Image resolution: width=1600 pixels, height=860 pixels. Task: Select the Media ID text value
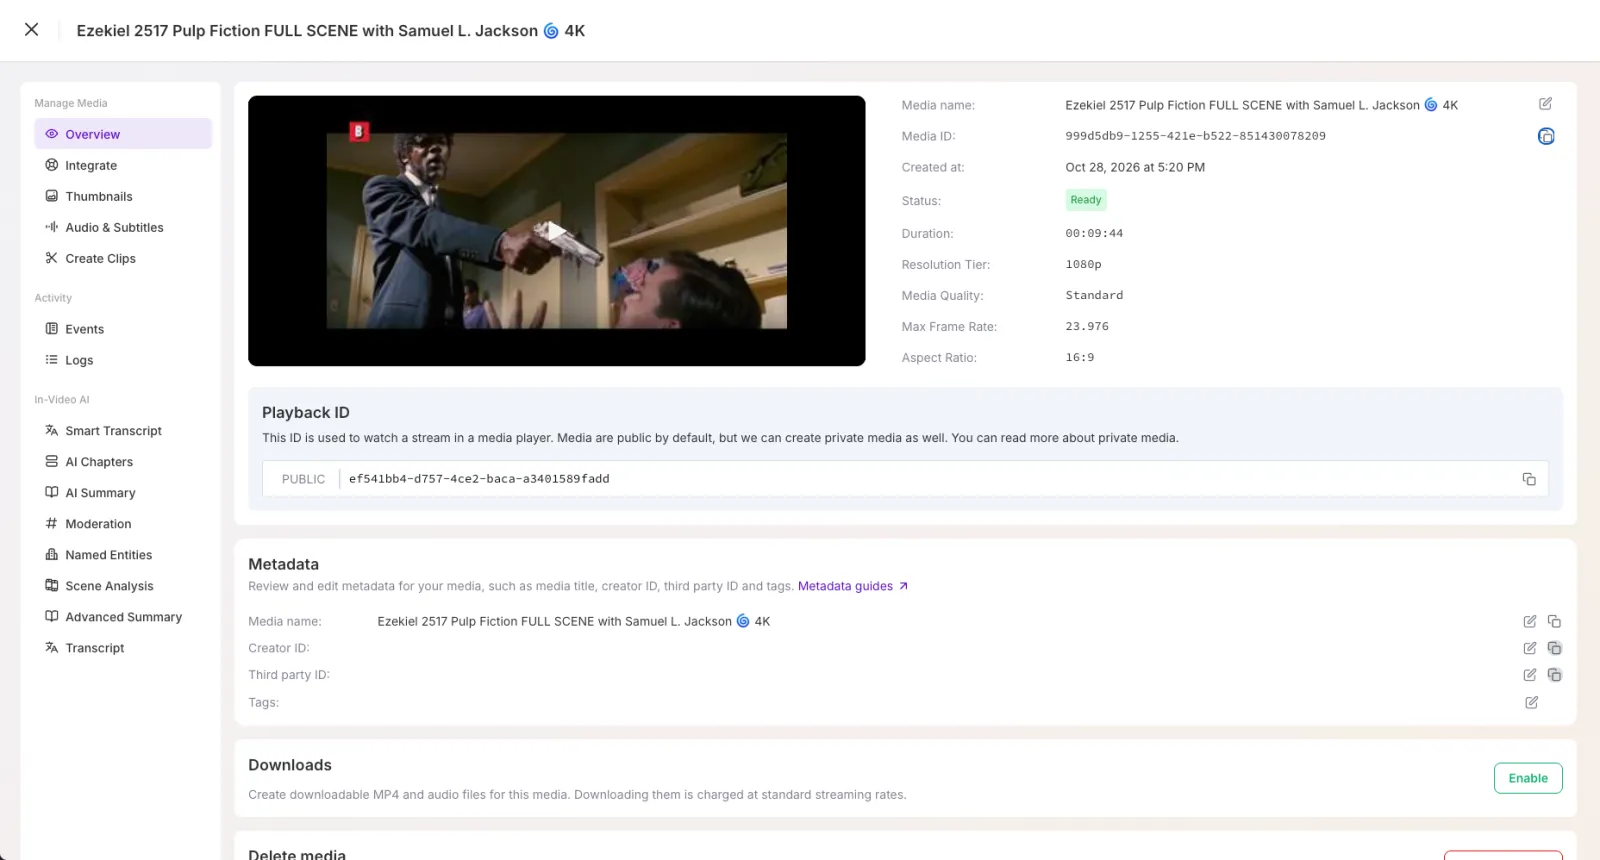tap(1195, 136)
